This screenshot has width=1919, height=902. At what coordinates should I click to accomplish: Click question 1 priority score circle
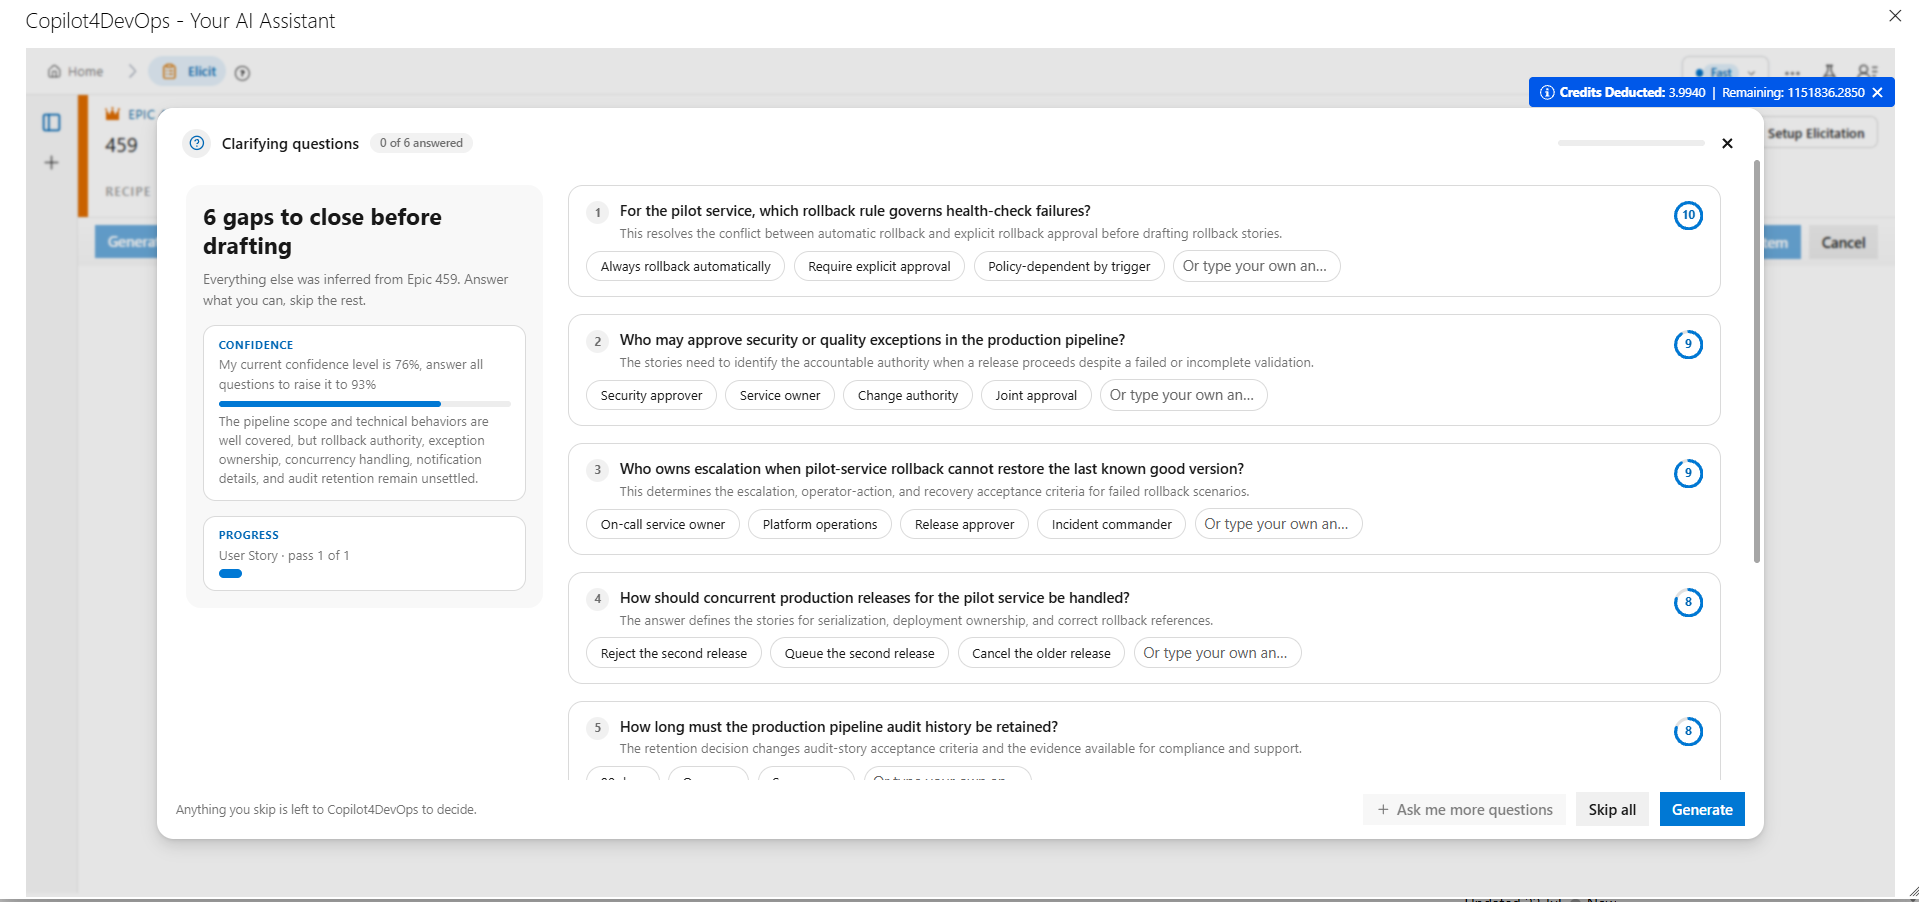[x=1688, y=215]
